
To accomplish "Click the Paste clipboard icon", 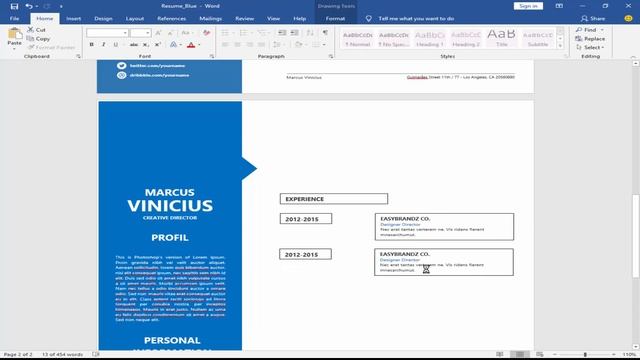I will 15,34.
